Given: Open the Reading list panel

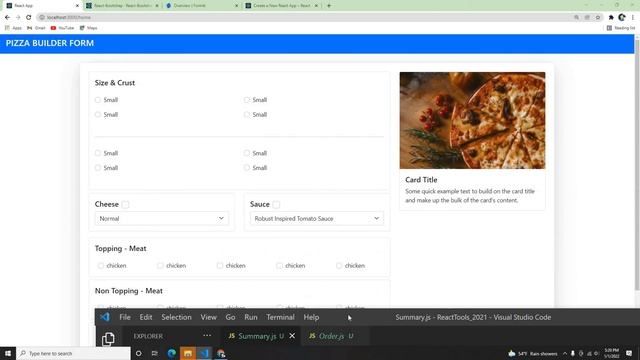Looking at the screenshot, I should click(621, 28).
